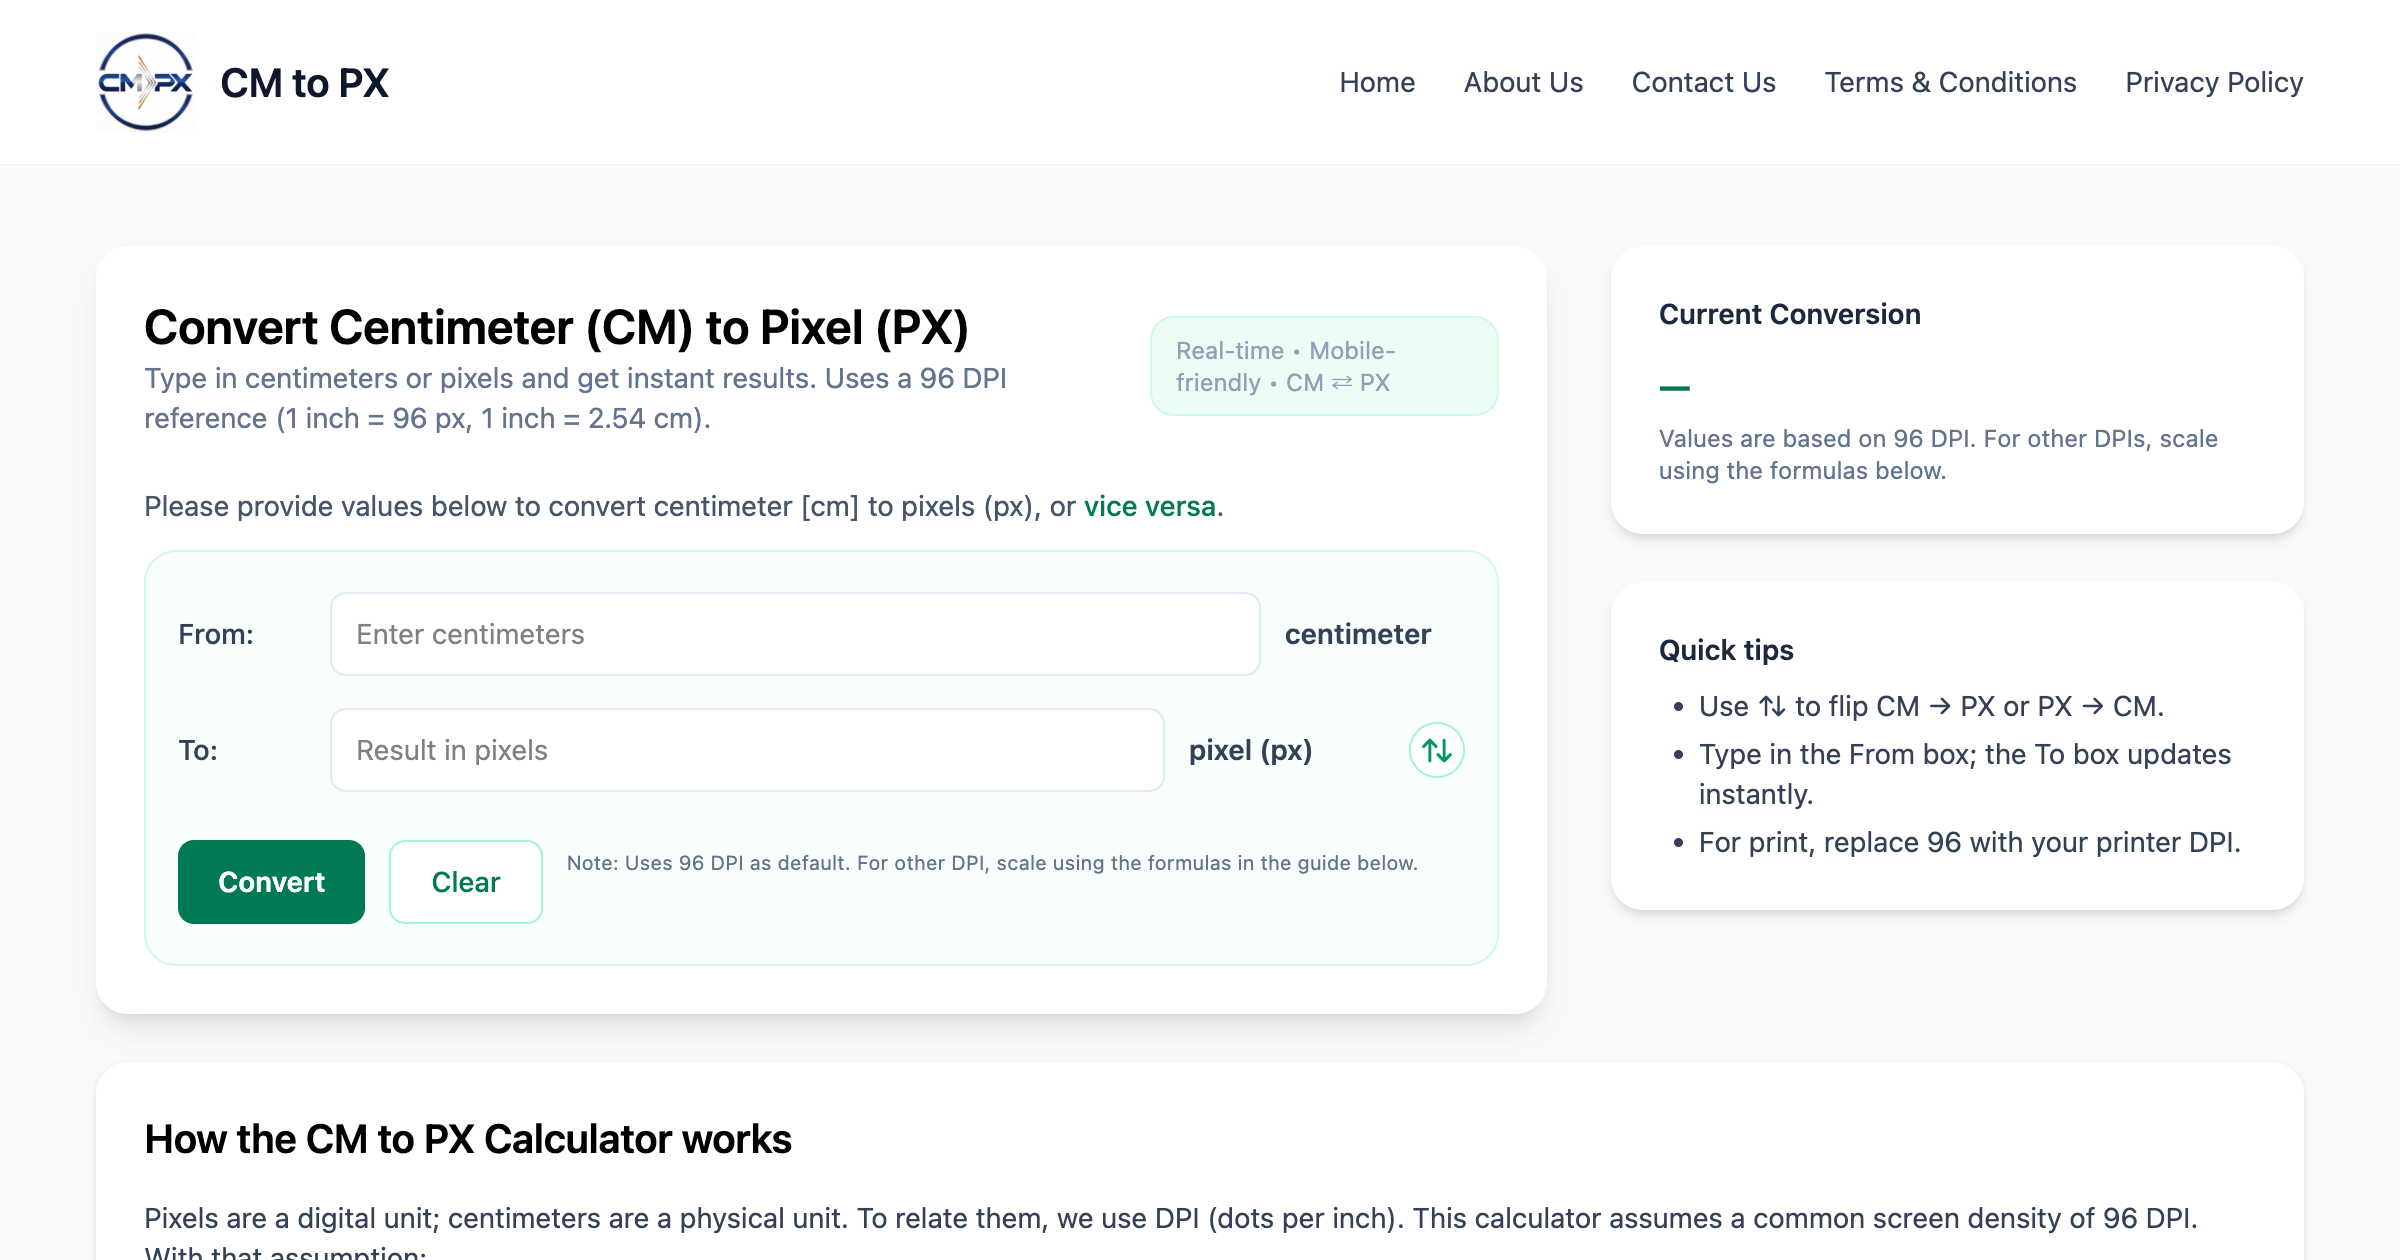Screen dimensions: 2400x1260
Task: Click the "pixel (px)" unit label
Action: pyautogui.click(x=1250, y=750)
